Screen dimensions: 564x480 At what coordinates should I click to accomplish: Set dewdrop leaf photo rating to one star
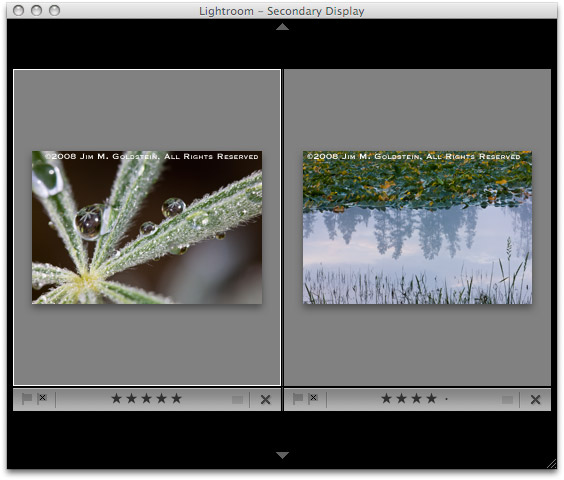pyautogui.click(x=116, y=398)
